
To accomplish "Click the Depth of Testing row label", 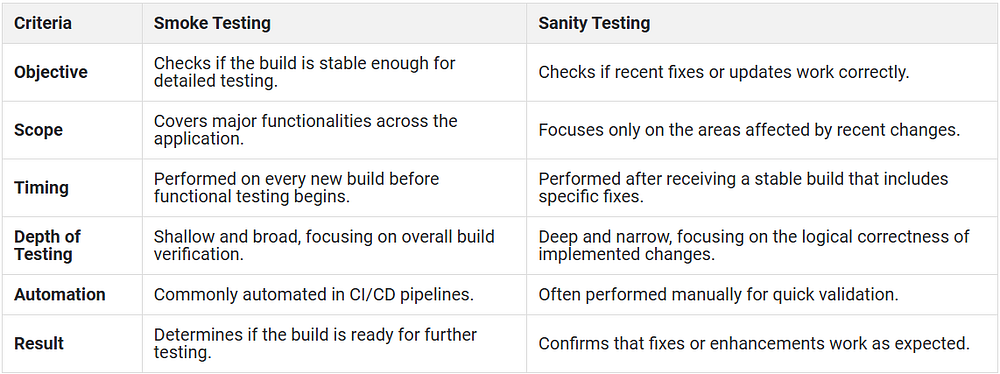I will [47, 246].
